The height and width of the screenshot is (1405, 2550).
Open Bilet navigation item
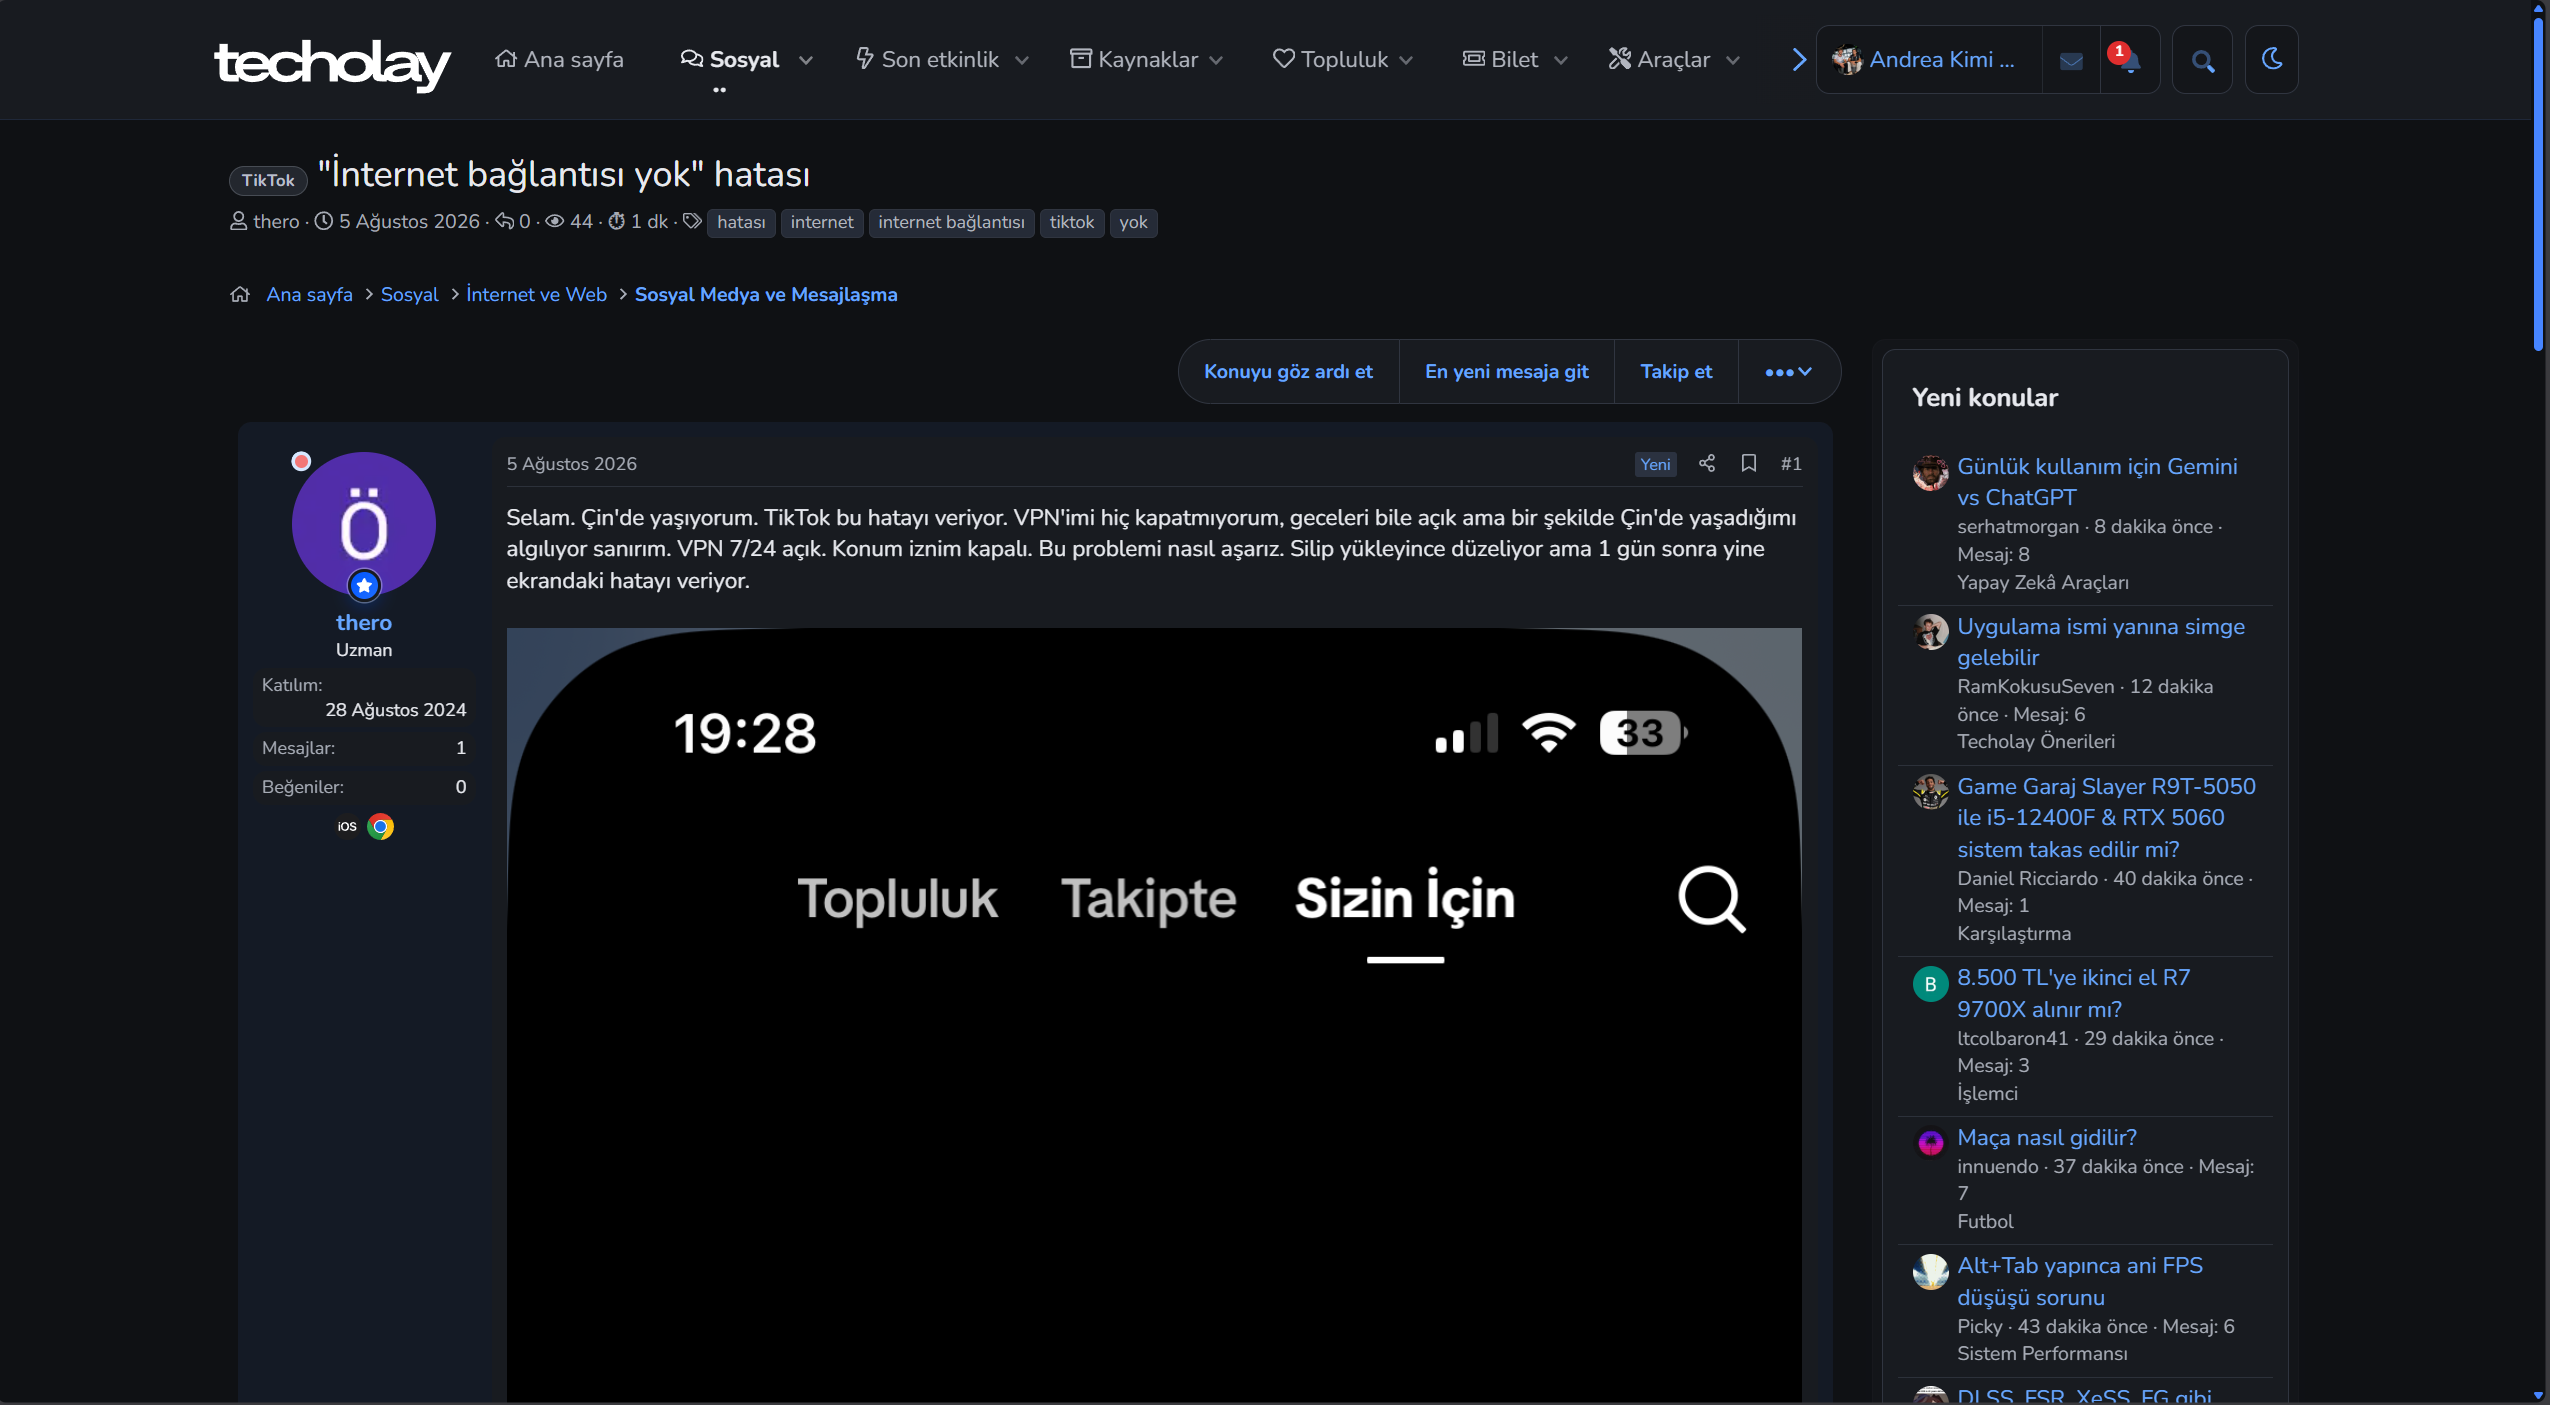[1500, 60]
